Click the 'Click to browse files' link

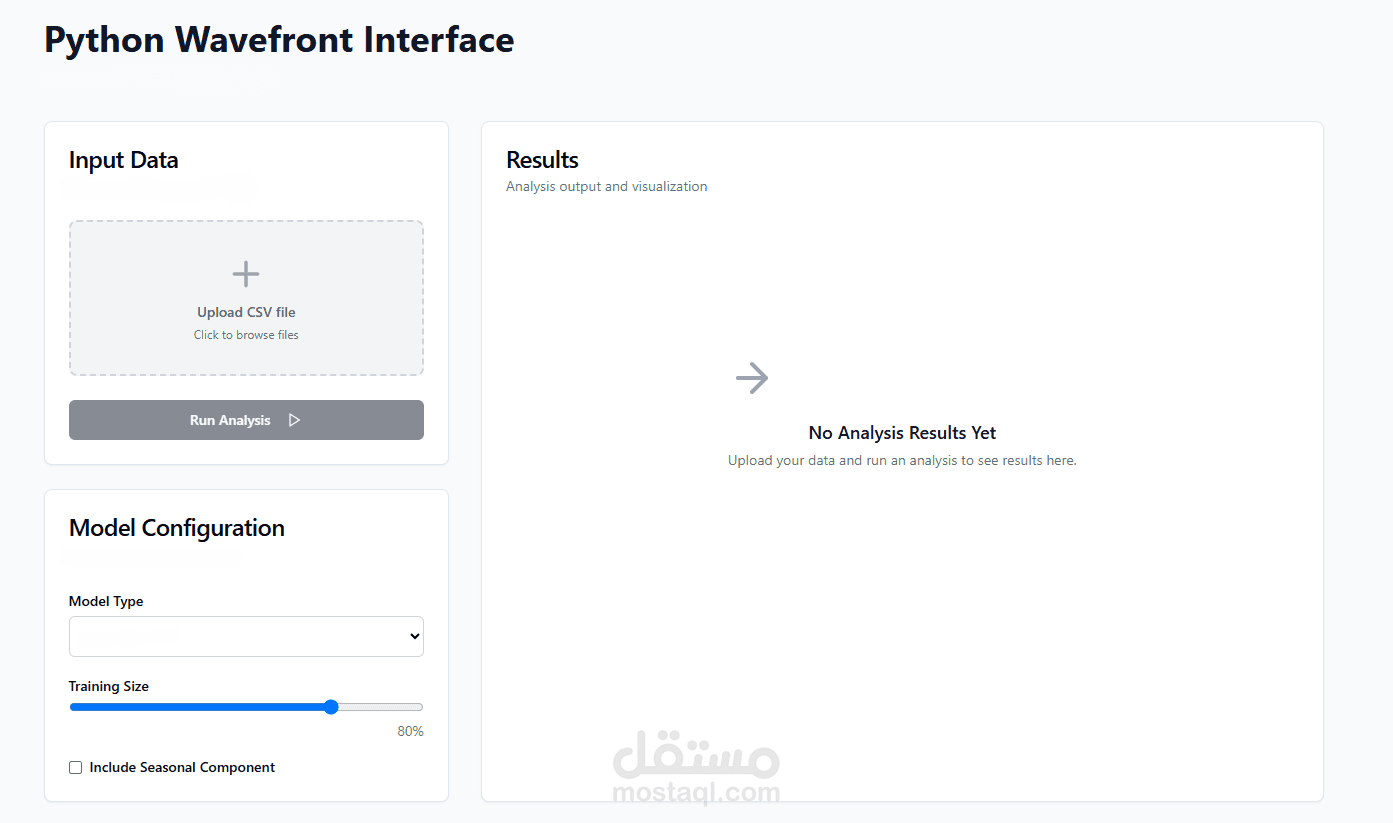(x=246, y=335)
